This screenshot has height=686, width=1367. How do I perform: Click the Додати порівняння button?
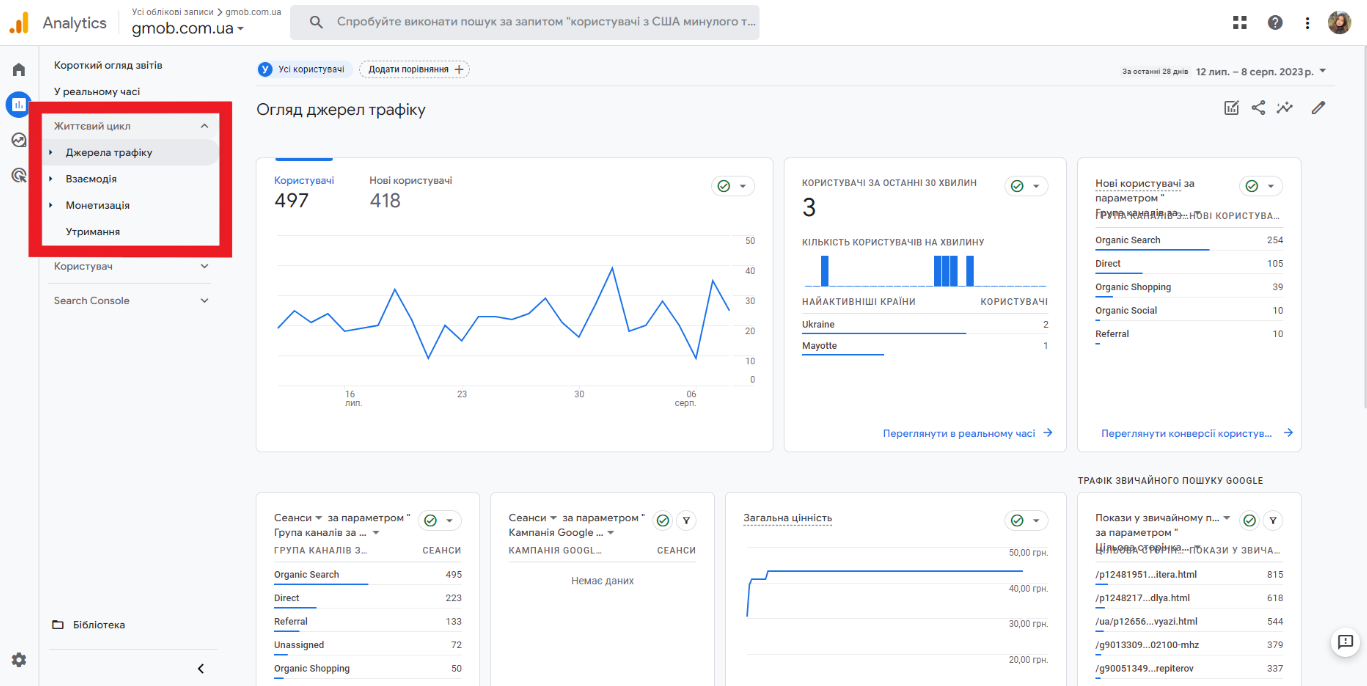[x=413, y=69]
